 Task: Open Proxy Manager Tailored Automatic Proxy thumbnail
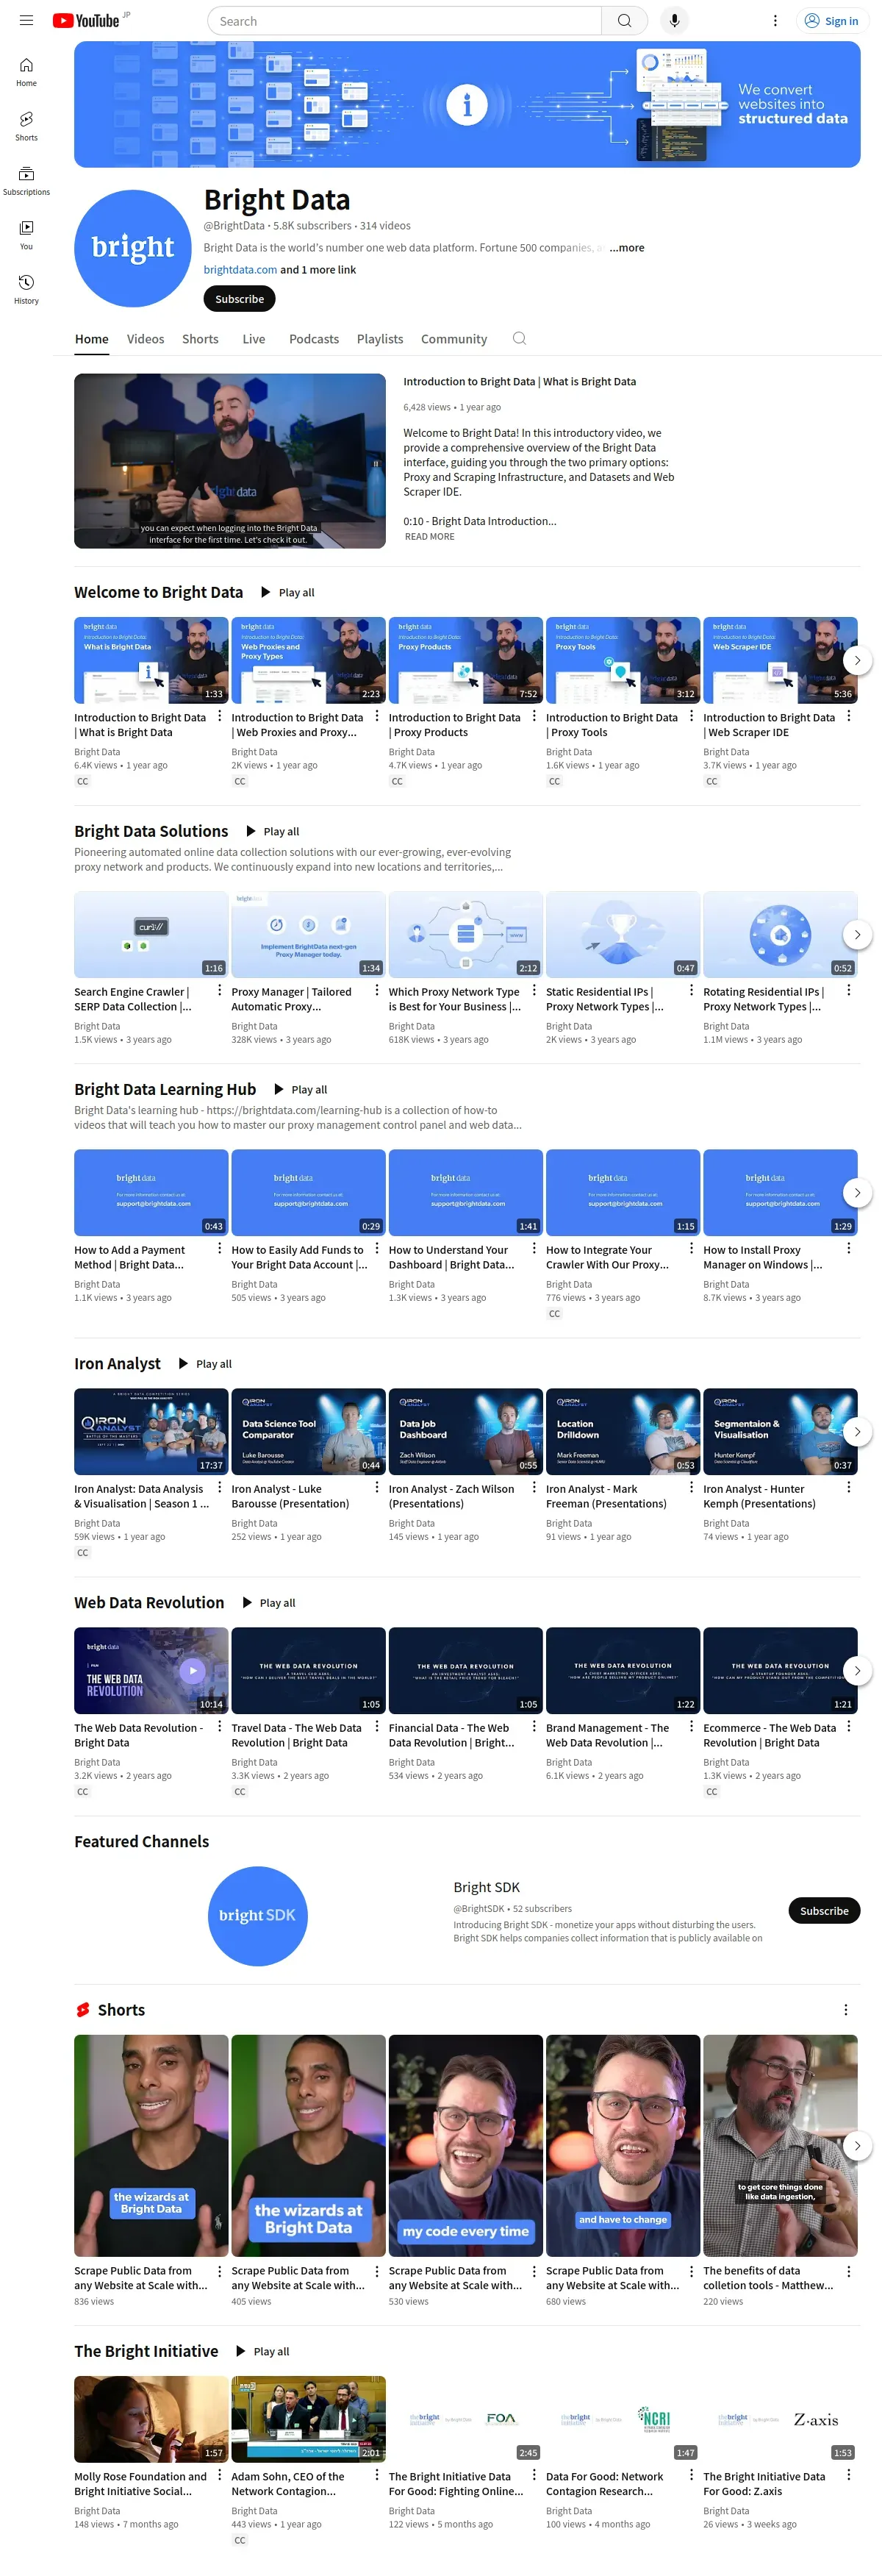(308, 934)
